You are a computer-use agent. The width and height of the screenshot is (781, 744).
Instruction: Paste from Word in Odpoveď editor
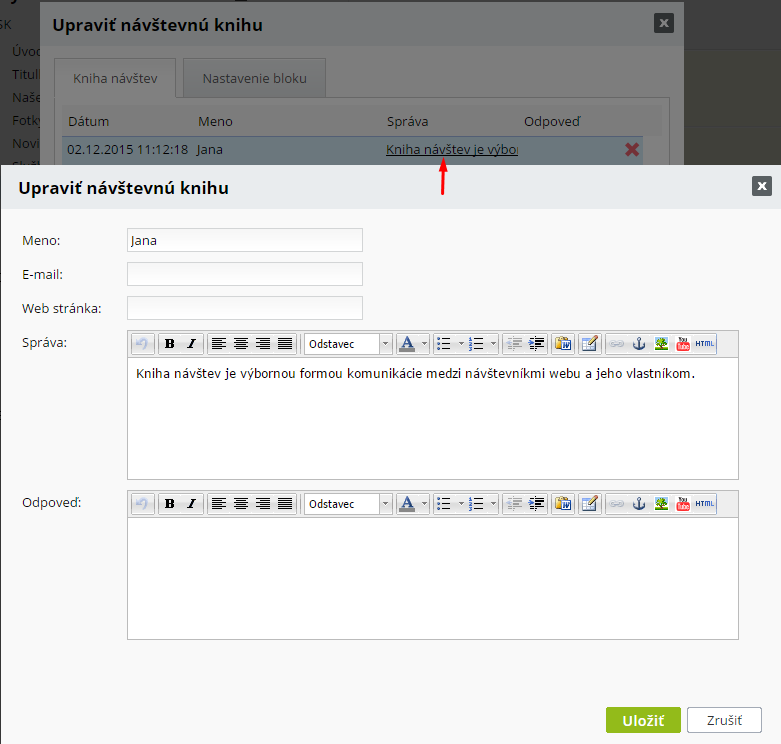563,504
